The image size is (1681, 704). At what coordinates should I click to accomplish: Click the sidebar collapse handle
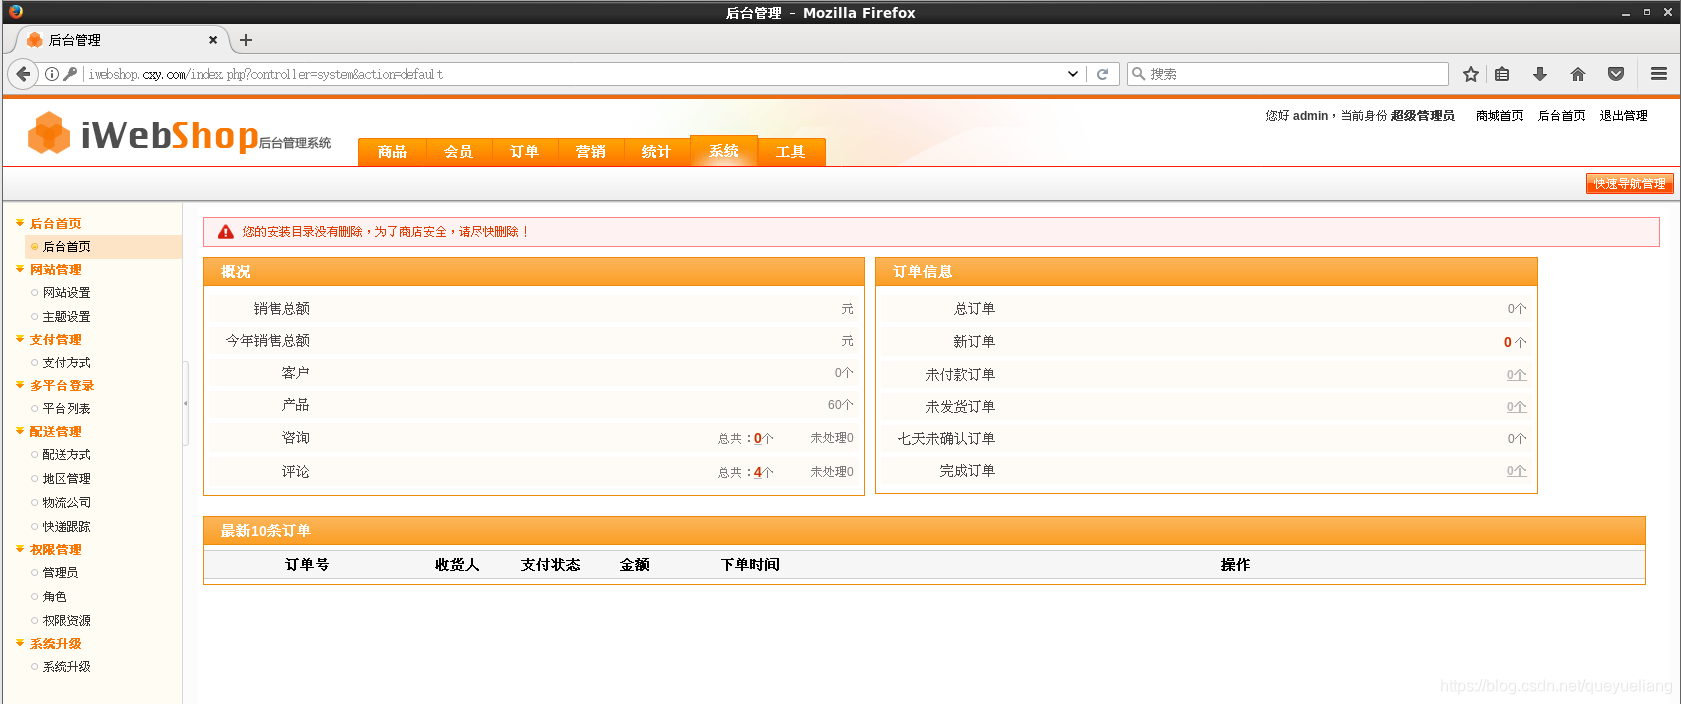tap(185, 403)
